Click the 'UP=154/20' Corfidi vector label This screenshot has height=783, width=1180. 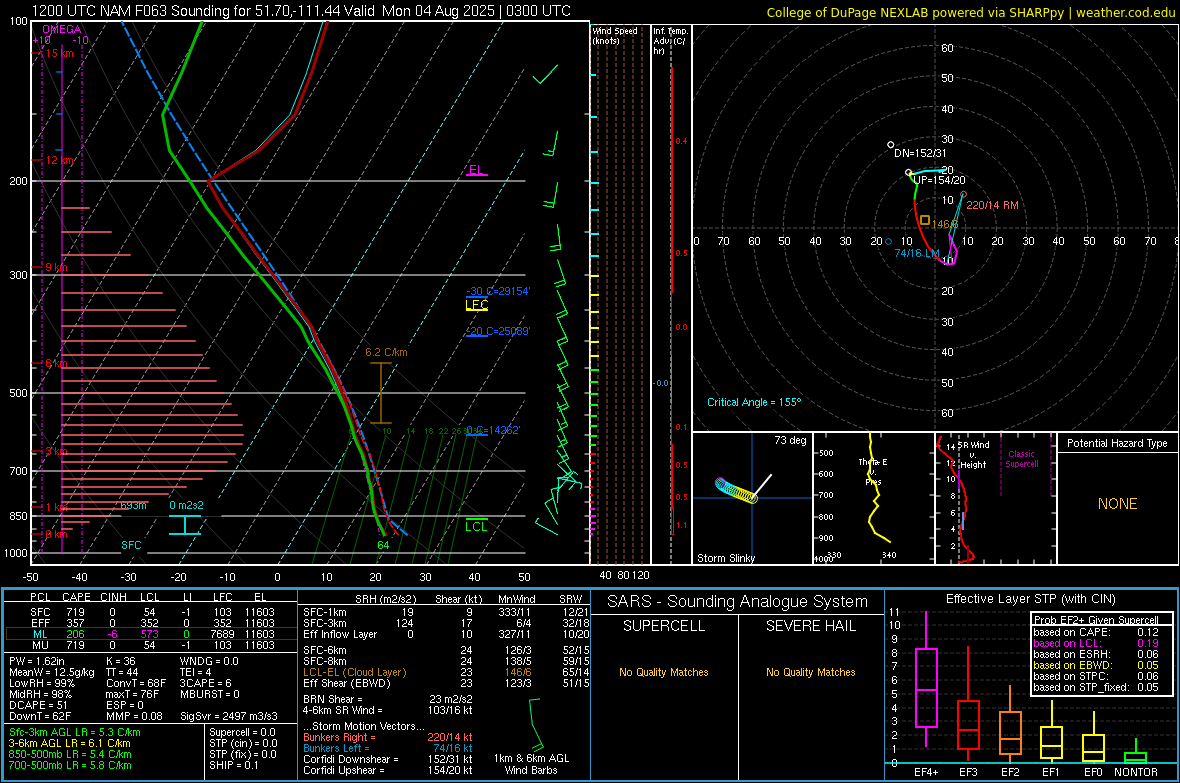[939, 180]
